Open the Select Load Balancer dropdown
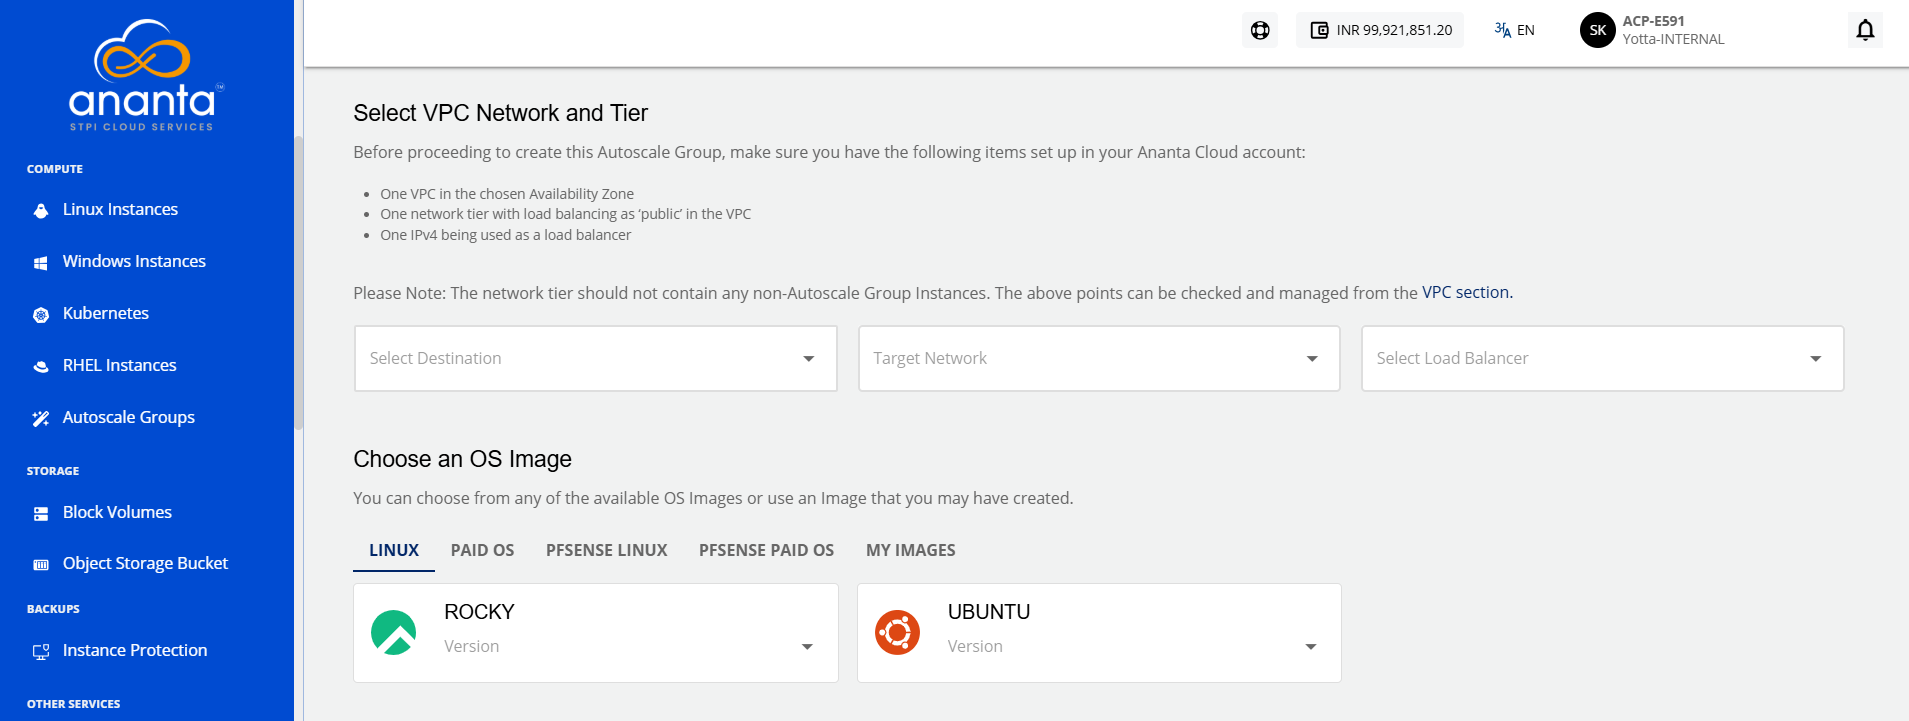 tap(1602, 358)
